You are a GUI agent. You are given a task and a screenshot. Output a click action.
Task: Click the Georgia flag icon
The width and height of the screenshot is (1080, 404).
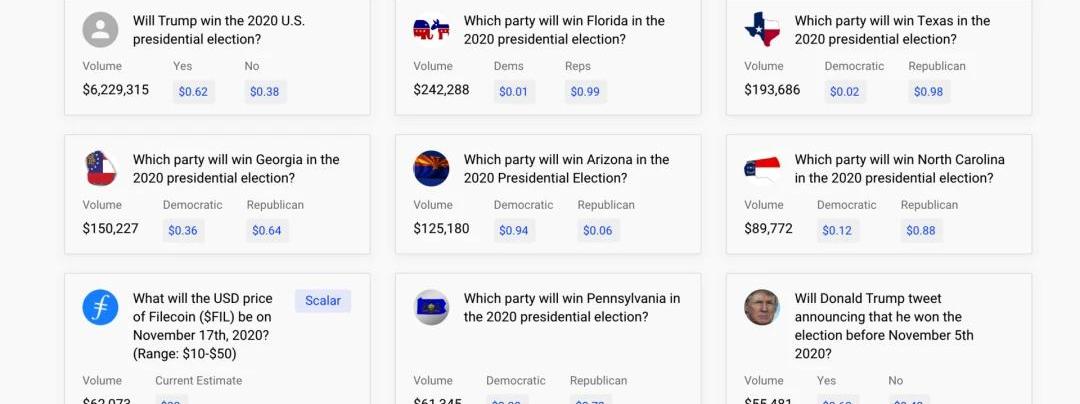click(x=100, y=169)
